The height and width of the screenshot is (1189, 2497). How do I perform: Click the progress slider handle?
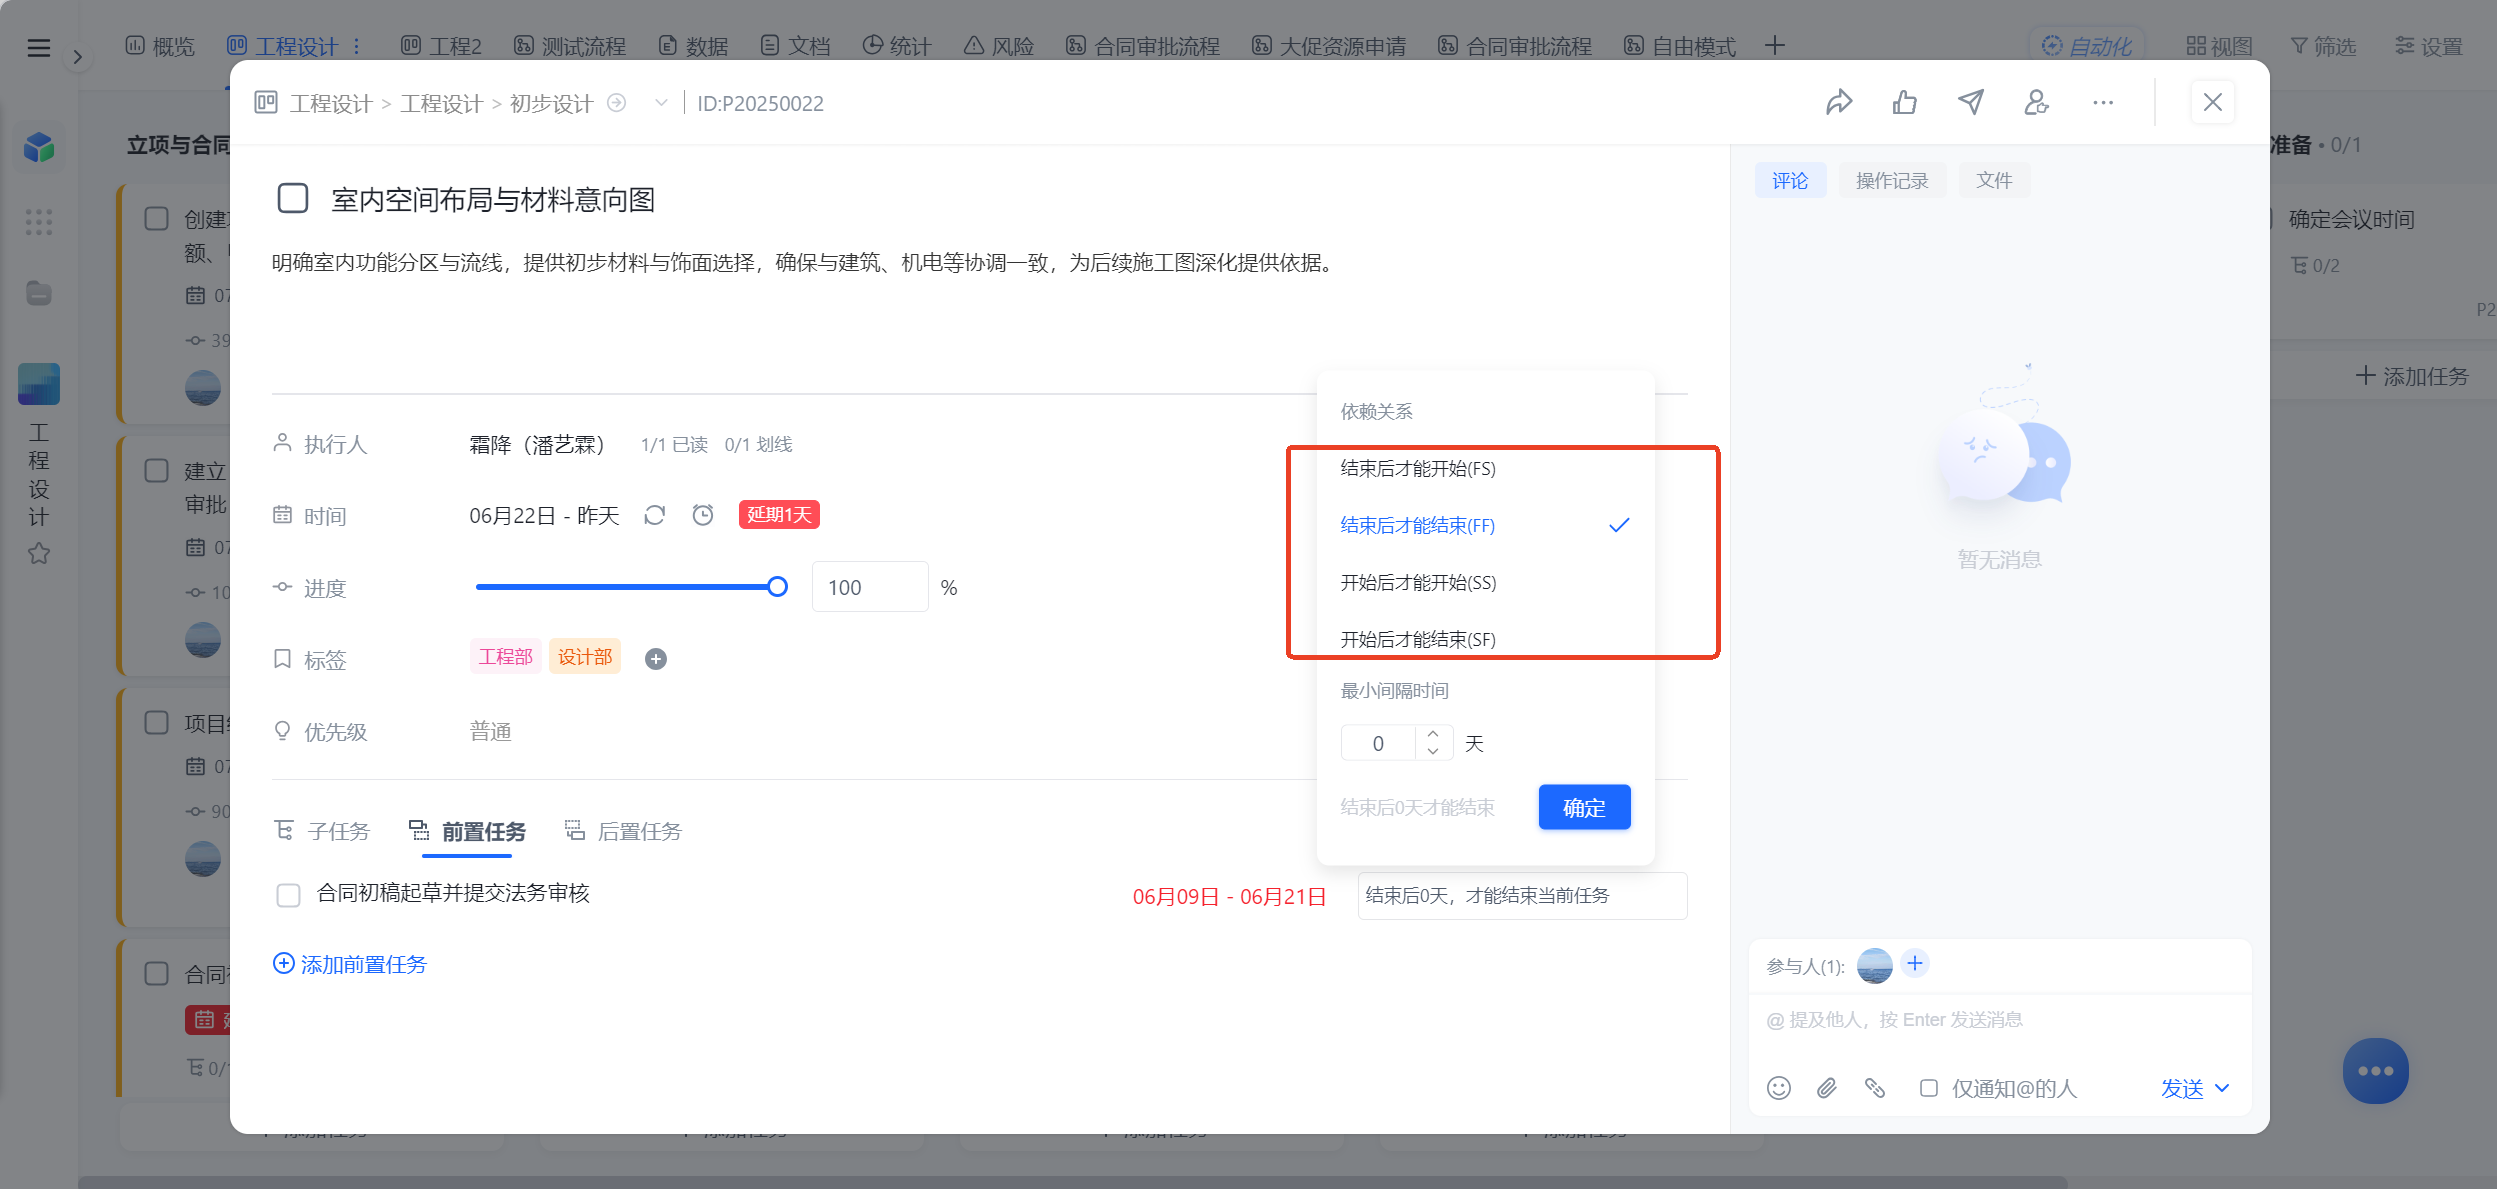[777, 587]
